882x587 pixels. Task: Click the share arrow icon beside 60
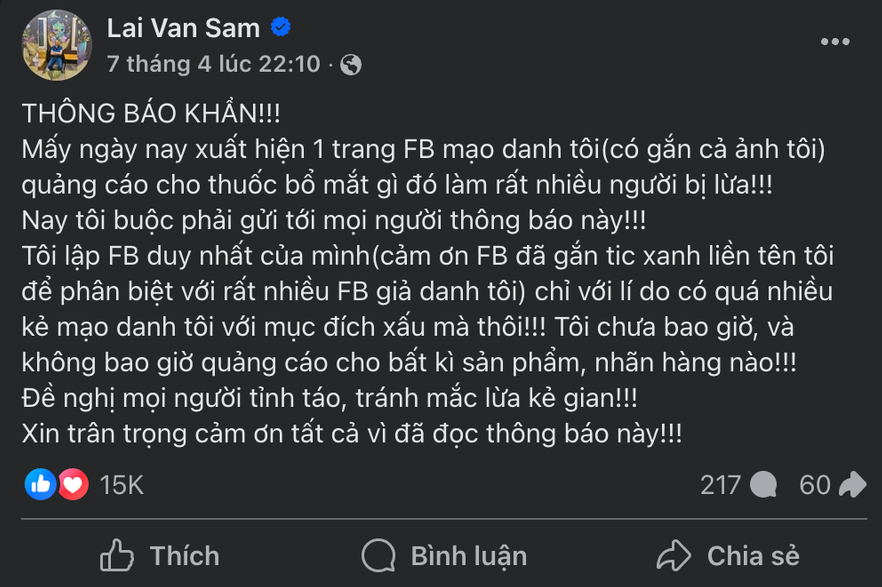pos(852,486)
